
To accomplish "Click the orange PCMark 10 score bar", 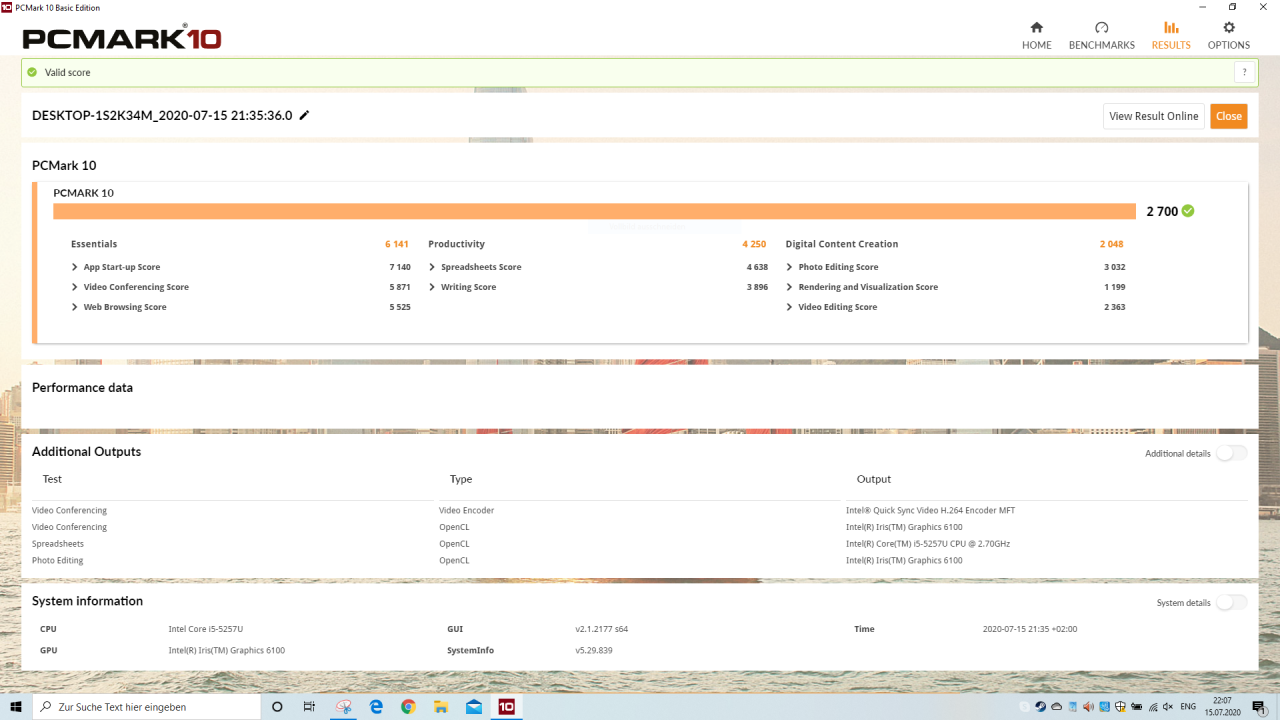I will (594, 211).
